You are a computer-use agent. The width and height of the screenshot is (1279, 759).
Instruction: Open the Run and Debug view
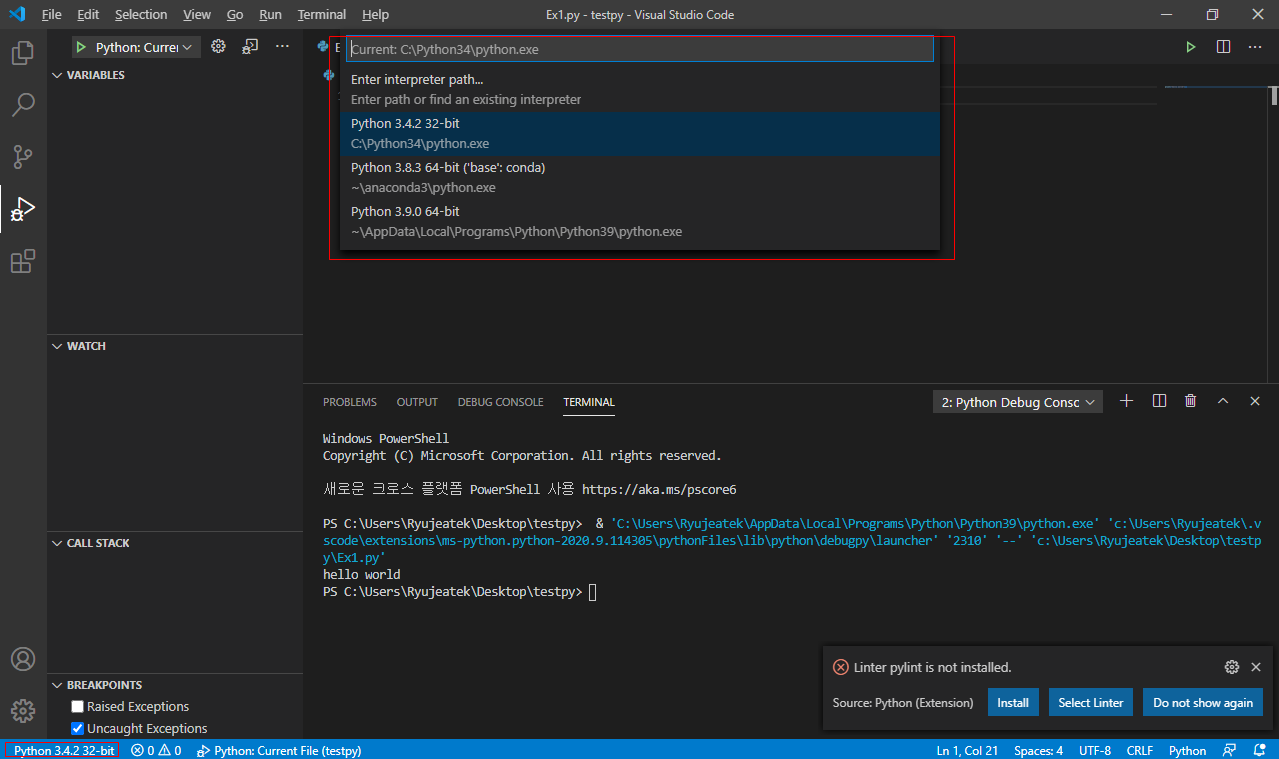point(23,209)
